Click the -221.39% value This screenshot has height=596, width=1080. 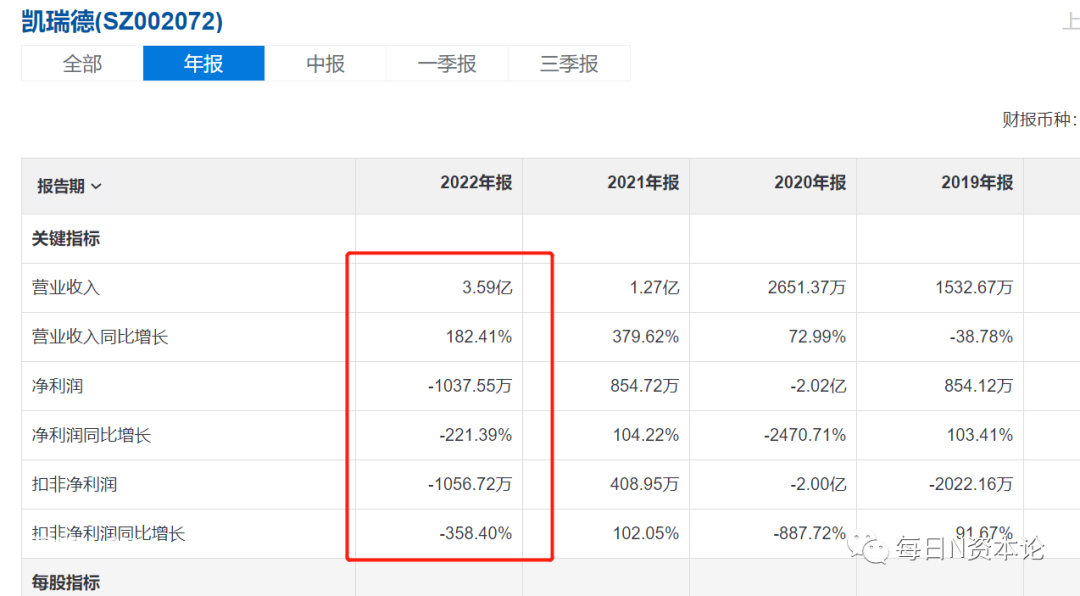475,435
